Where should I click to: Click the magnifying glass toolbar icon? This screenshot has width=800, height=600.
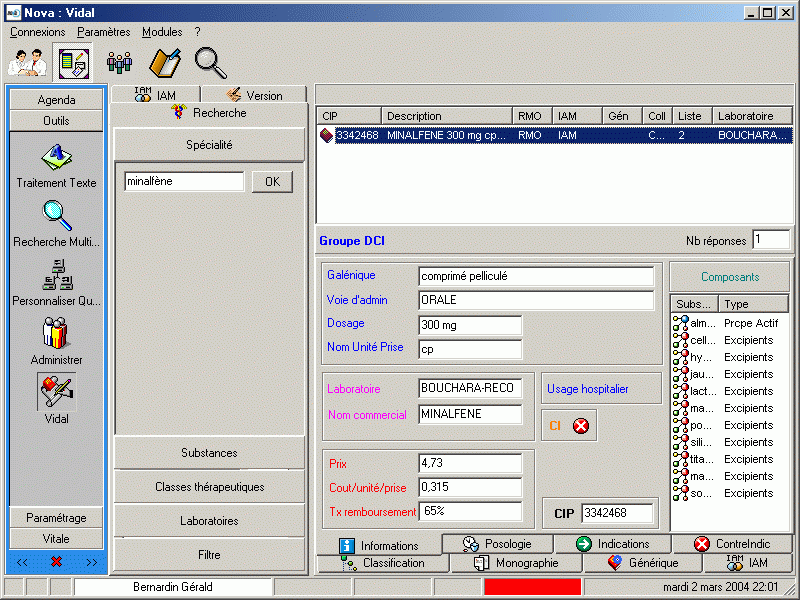210,62
